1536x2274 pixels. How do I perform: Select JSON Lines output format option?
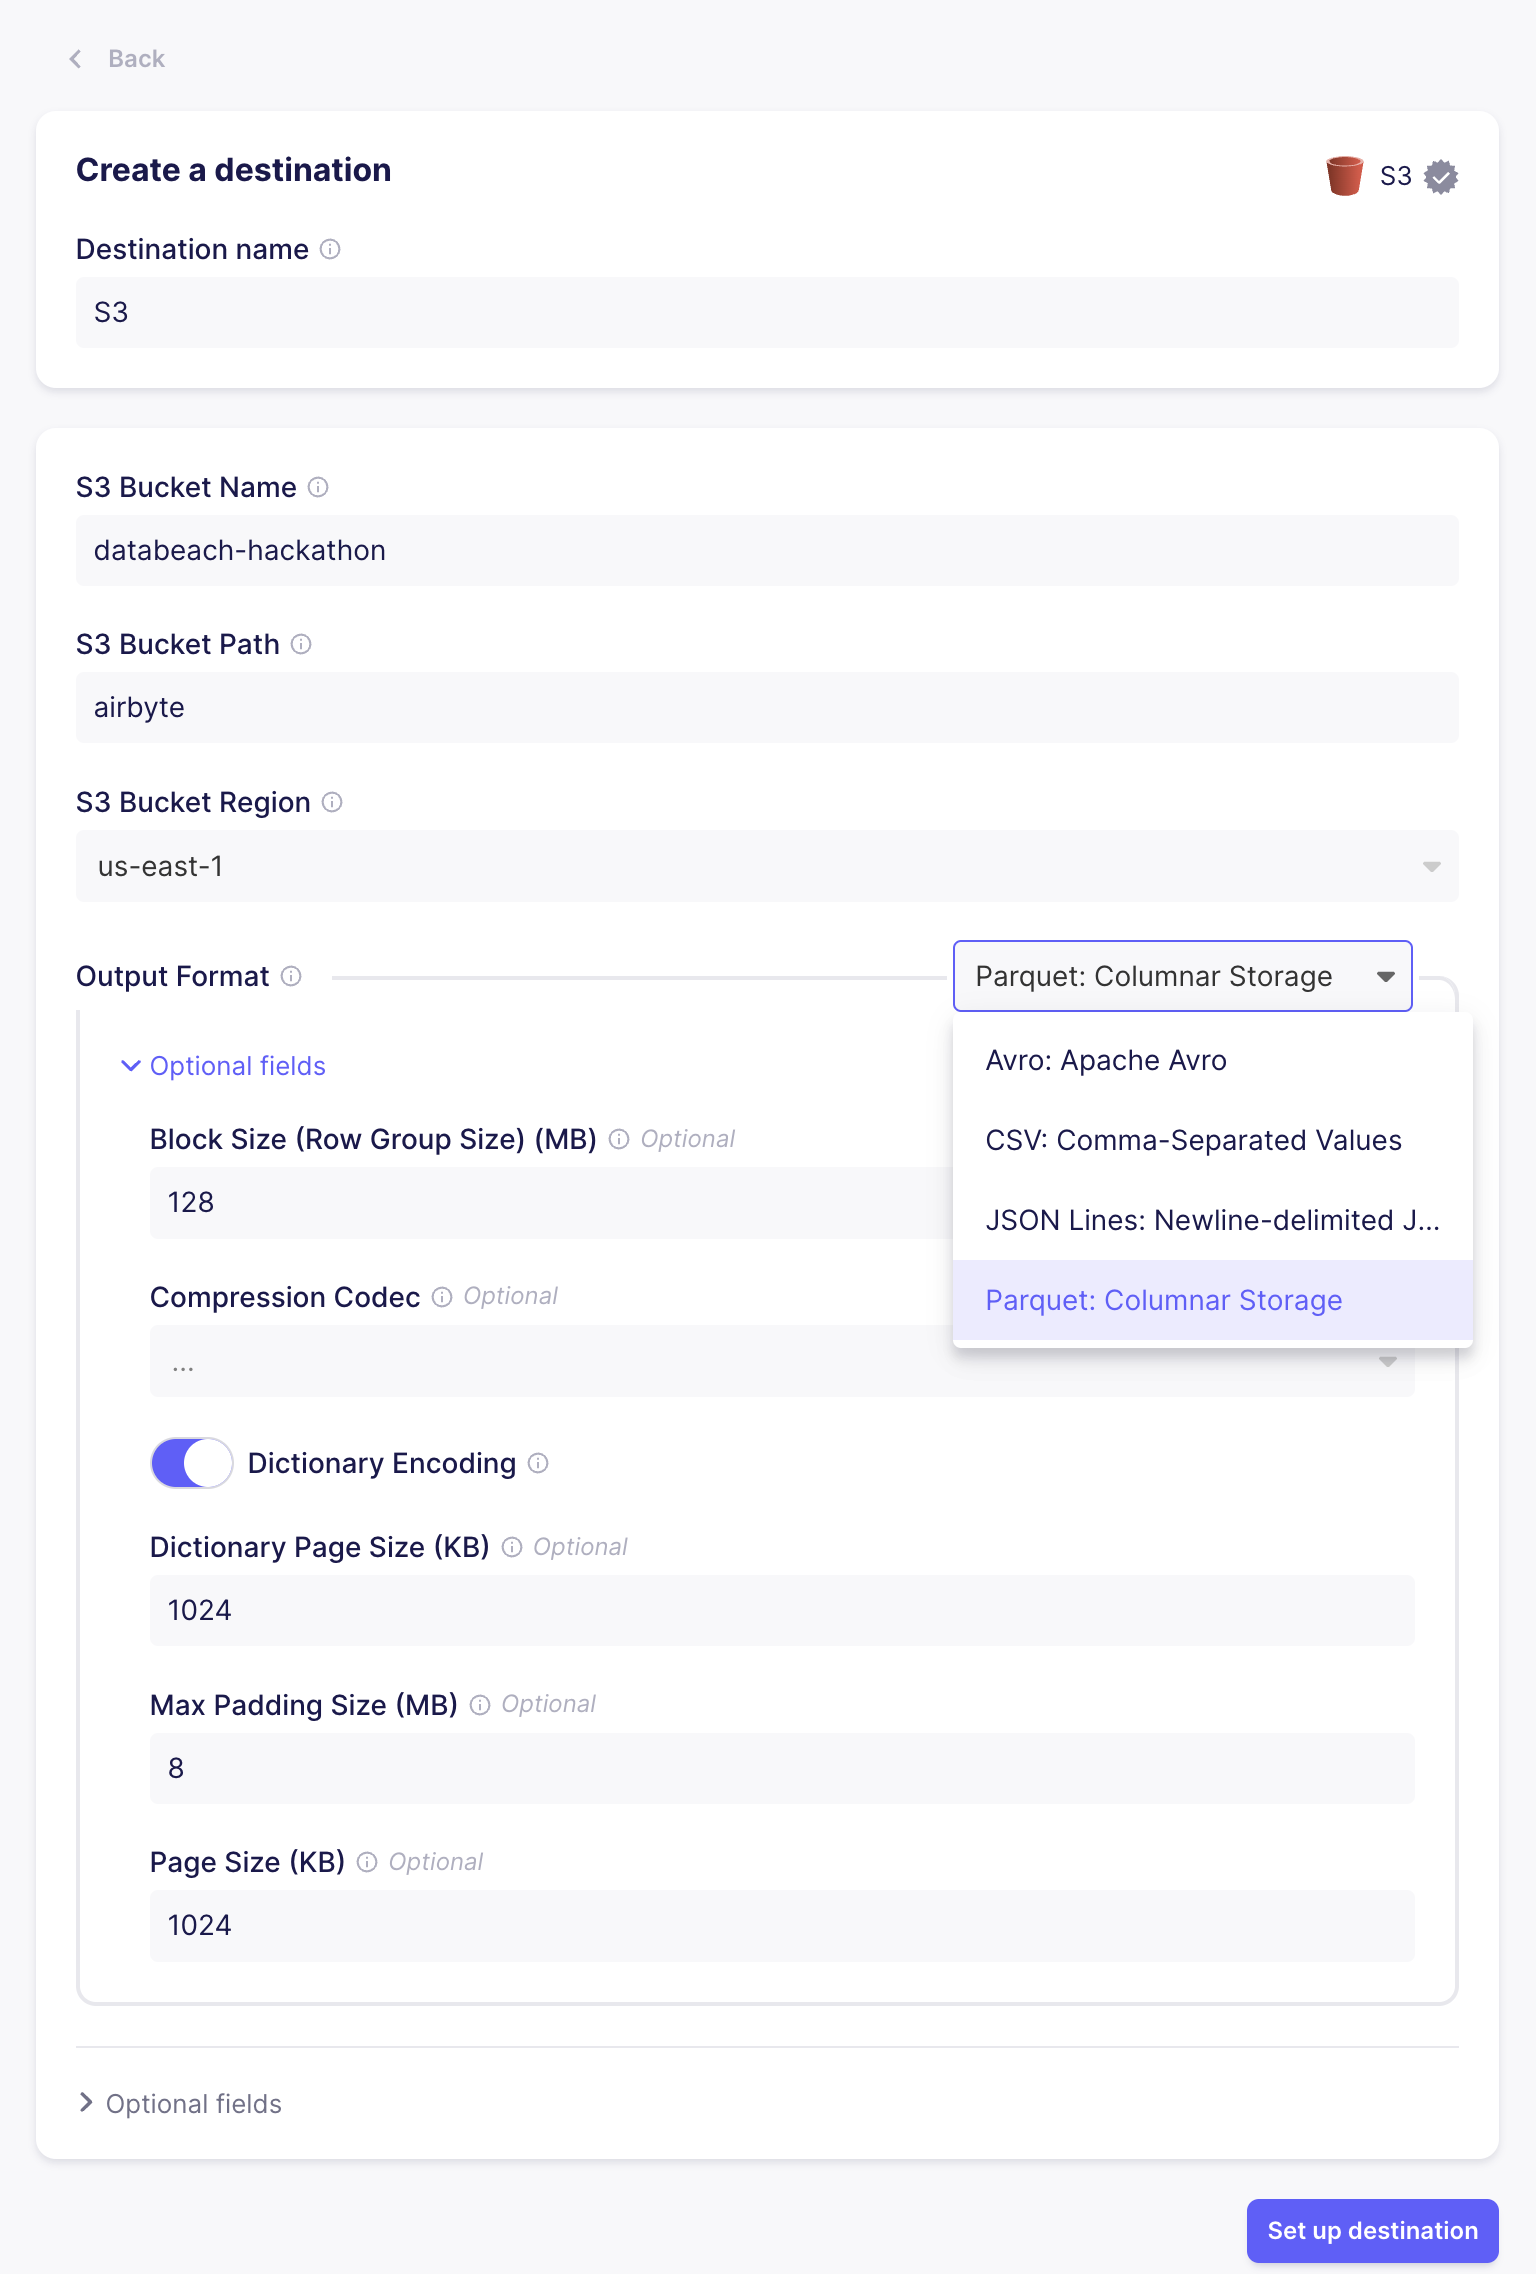click(x=1211, y=1220)
